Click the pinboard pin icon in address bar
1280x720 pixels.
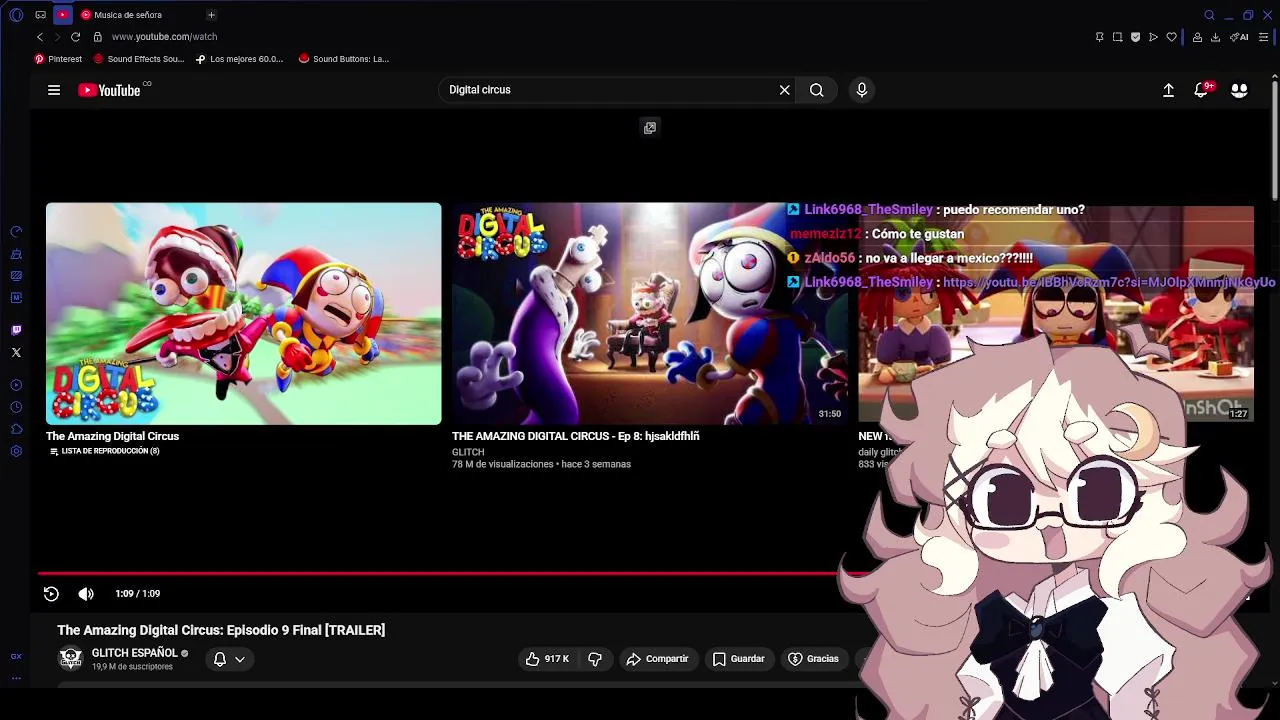1099,37
